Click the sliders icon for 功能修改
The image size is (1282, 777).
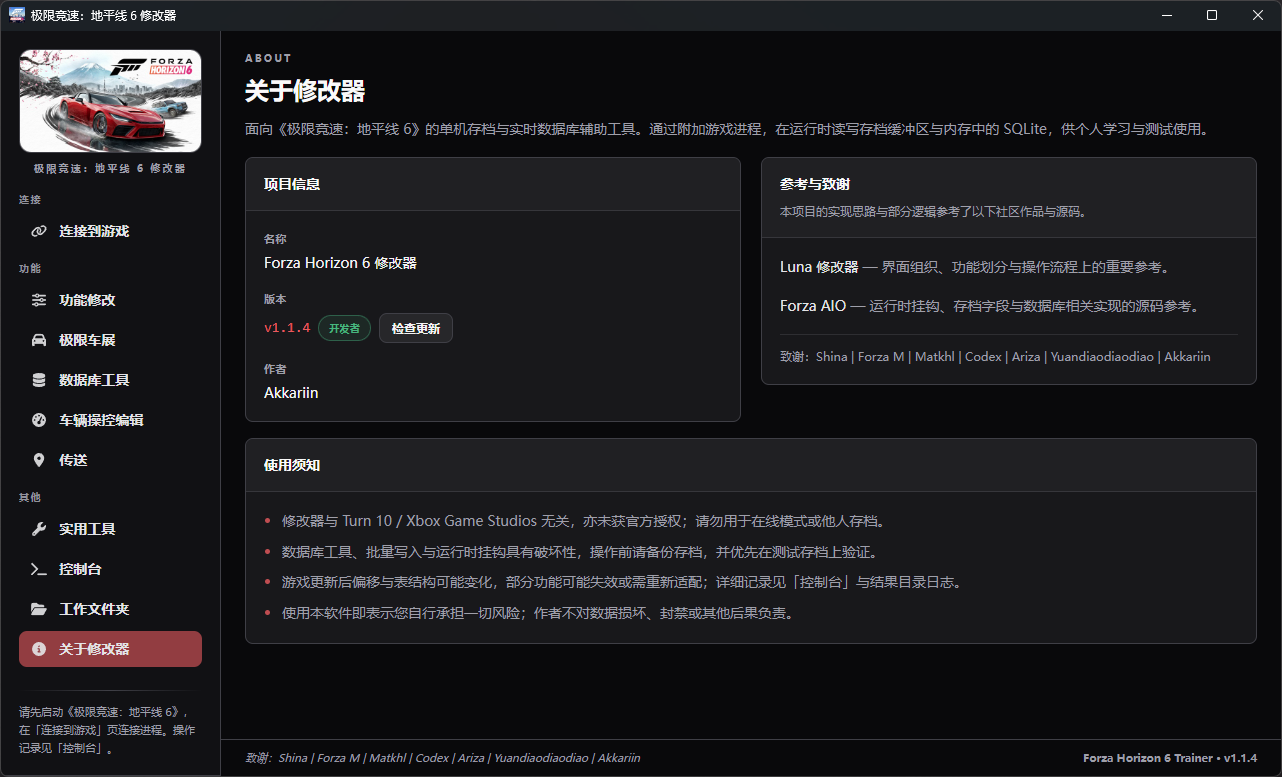tap(39, 300)
